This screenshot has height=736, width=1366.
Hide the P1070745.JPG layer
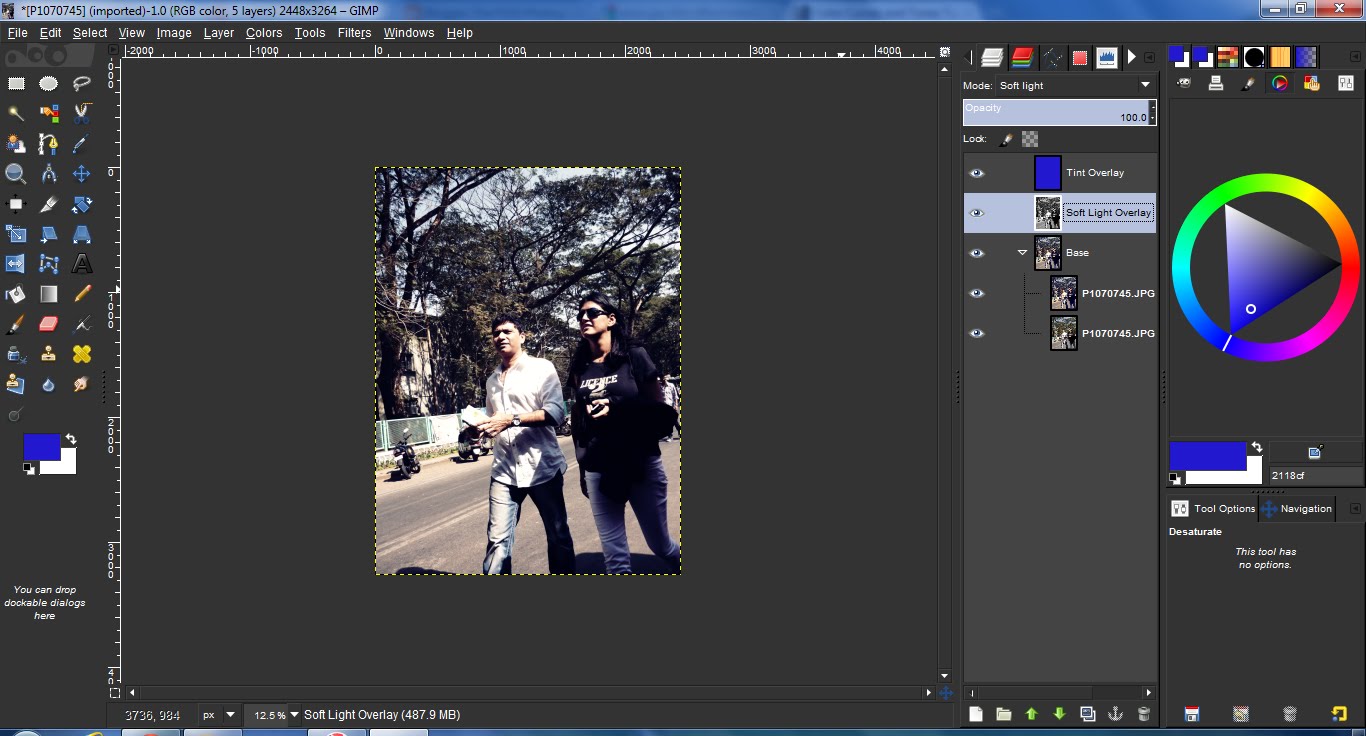(x=976, y=293)
